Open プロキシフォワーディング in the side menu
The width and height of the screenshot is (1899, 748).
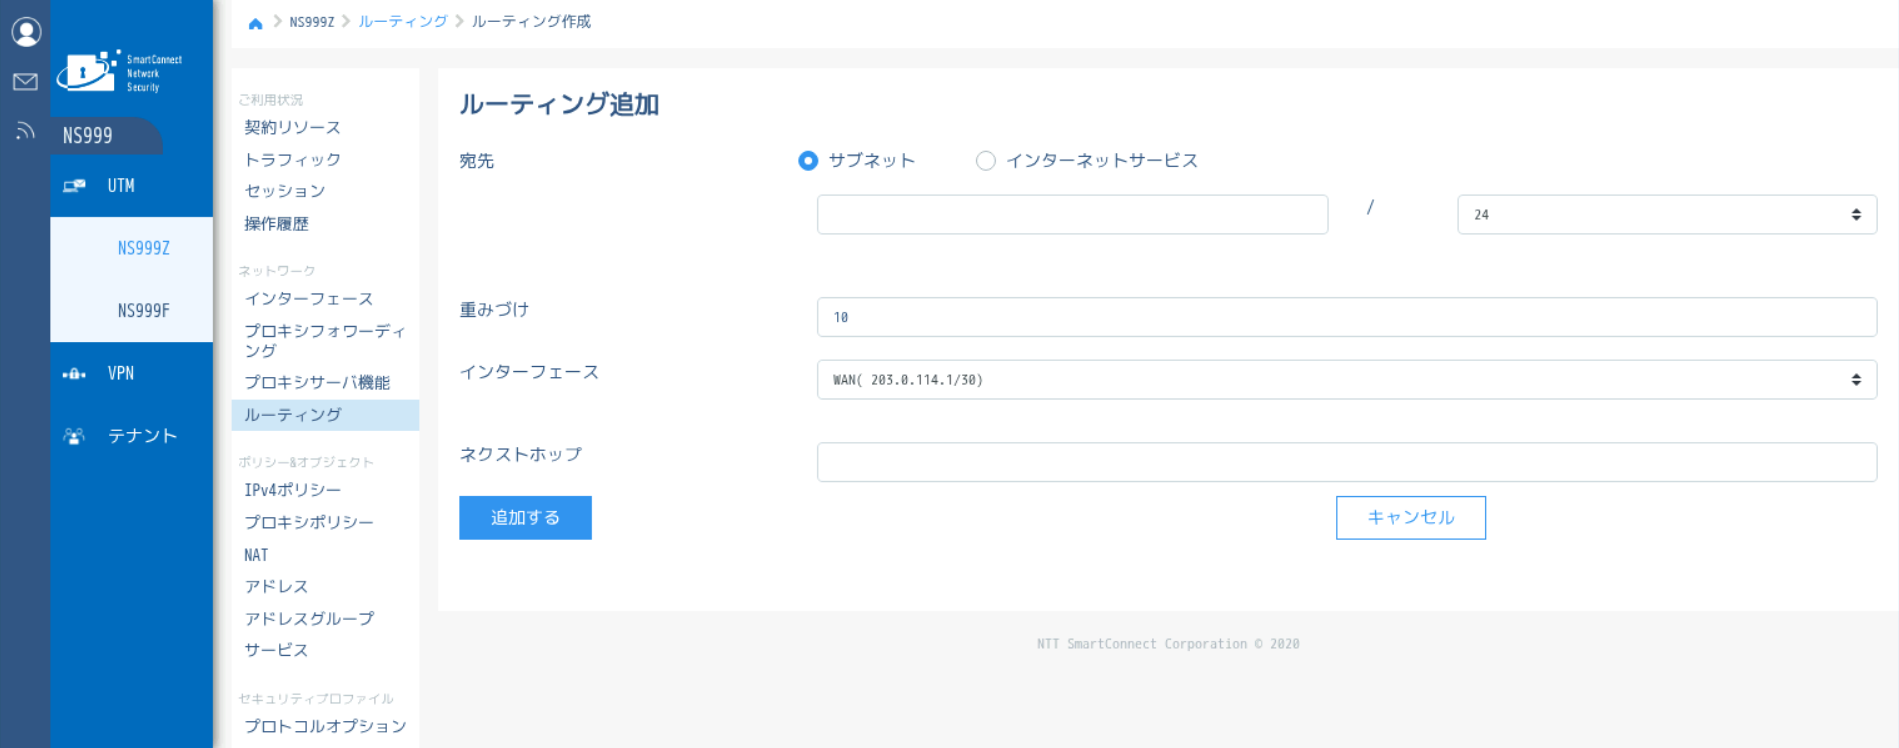[x=325, y=341]
